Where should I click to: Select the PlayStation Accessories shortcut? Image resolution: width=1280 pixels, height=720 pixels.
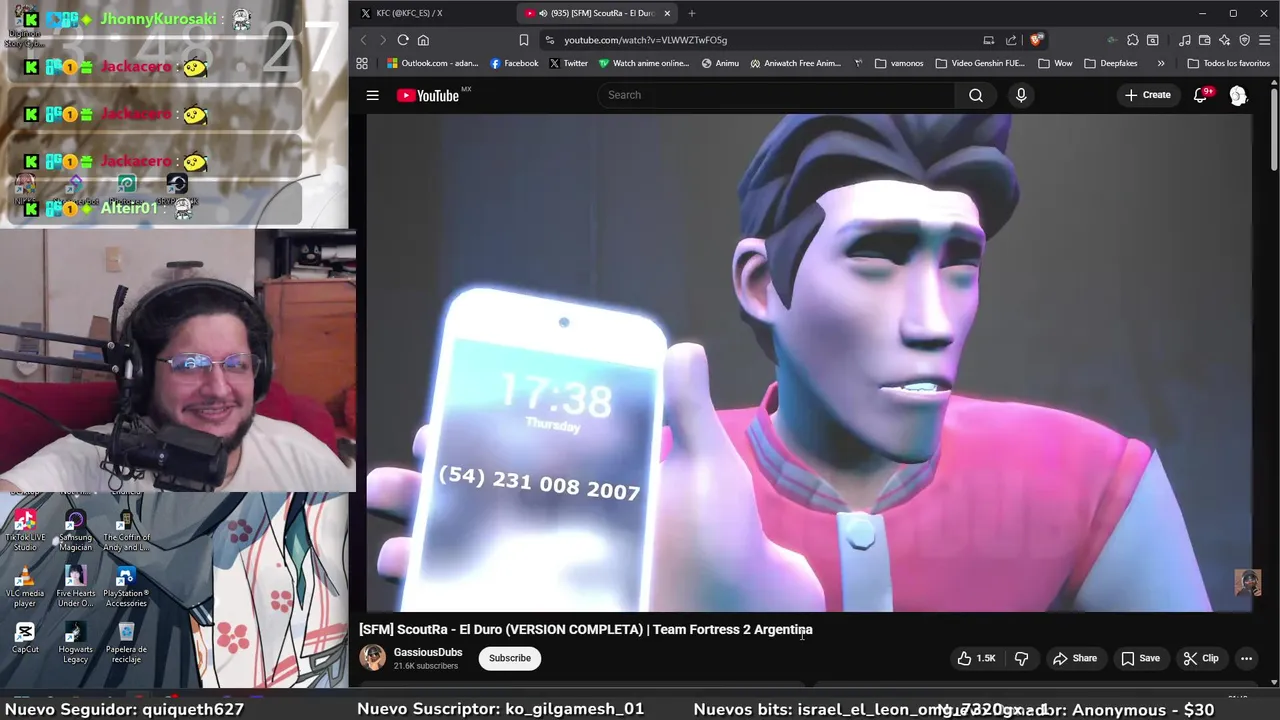126,587
